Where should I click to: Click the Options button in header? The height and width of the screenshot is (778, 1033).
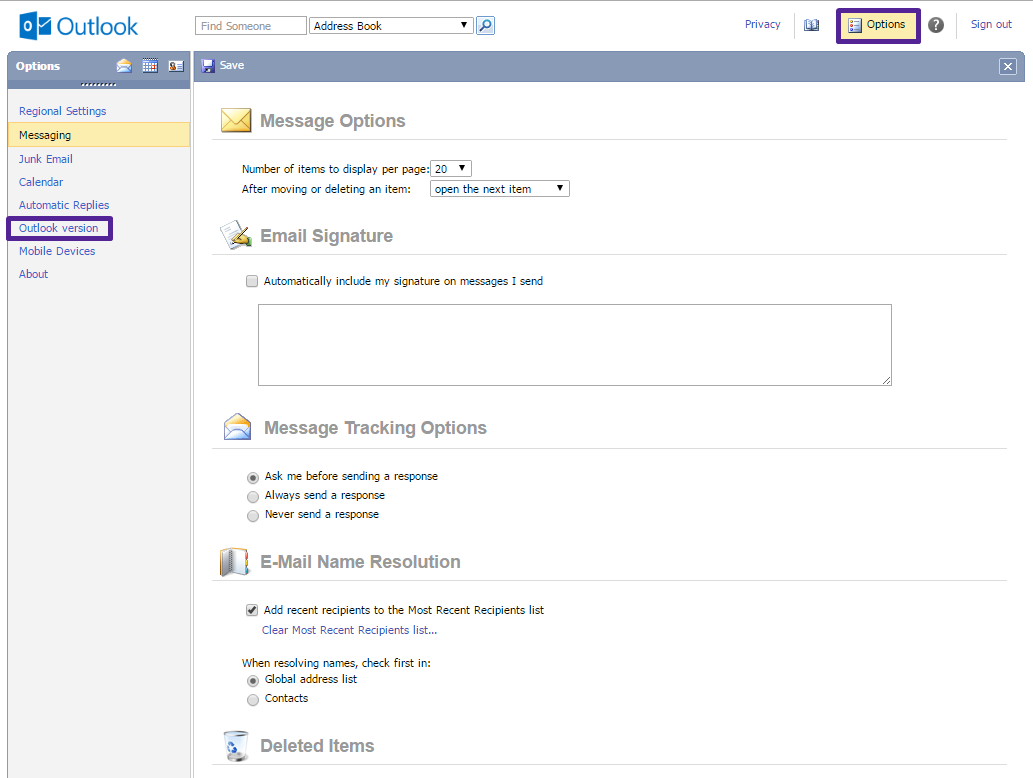[x=878, y=25]
